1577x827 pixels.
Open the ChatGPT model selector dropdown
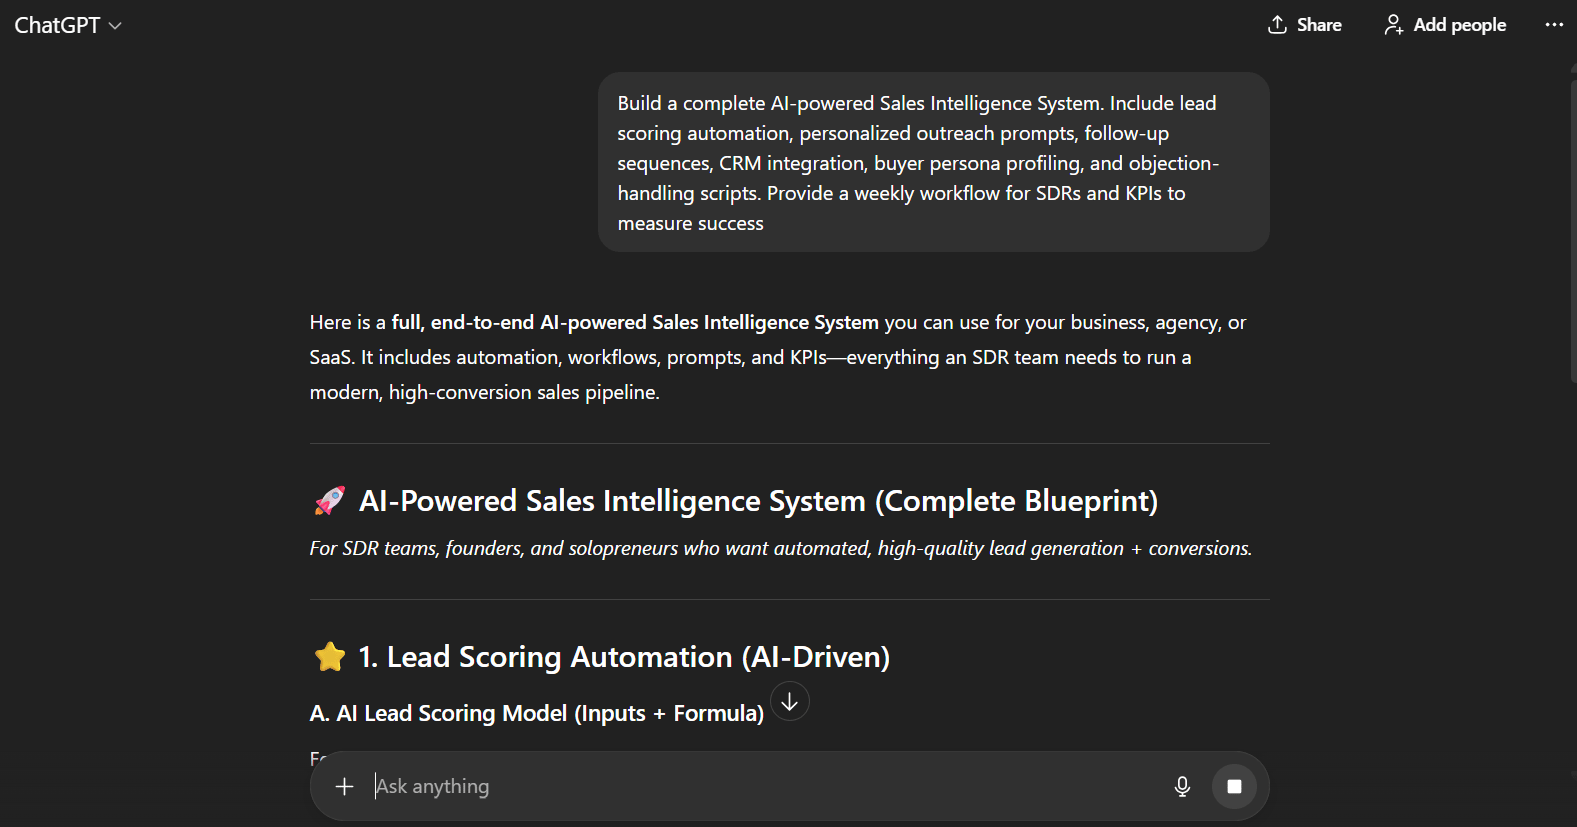67,25
